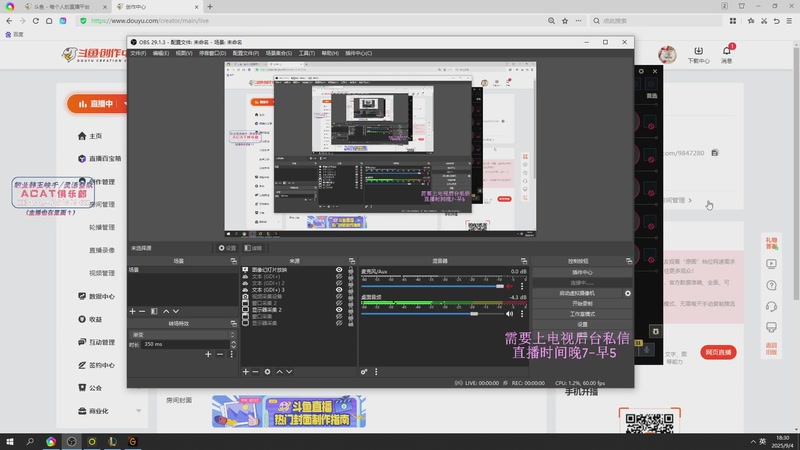800x450 pixels.
Task: Move the source up in the list
Action: 279,372
